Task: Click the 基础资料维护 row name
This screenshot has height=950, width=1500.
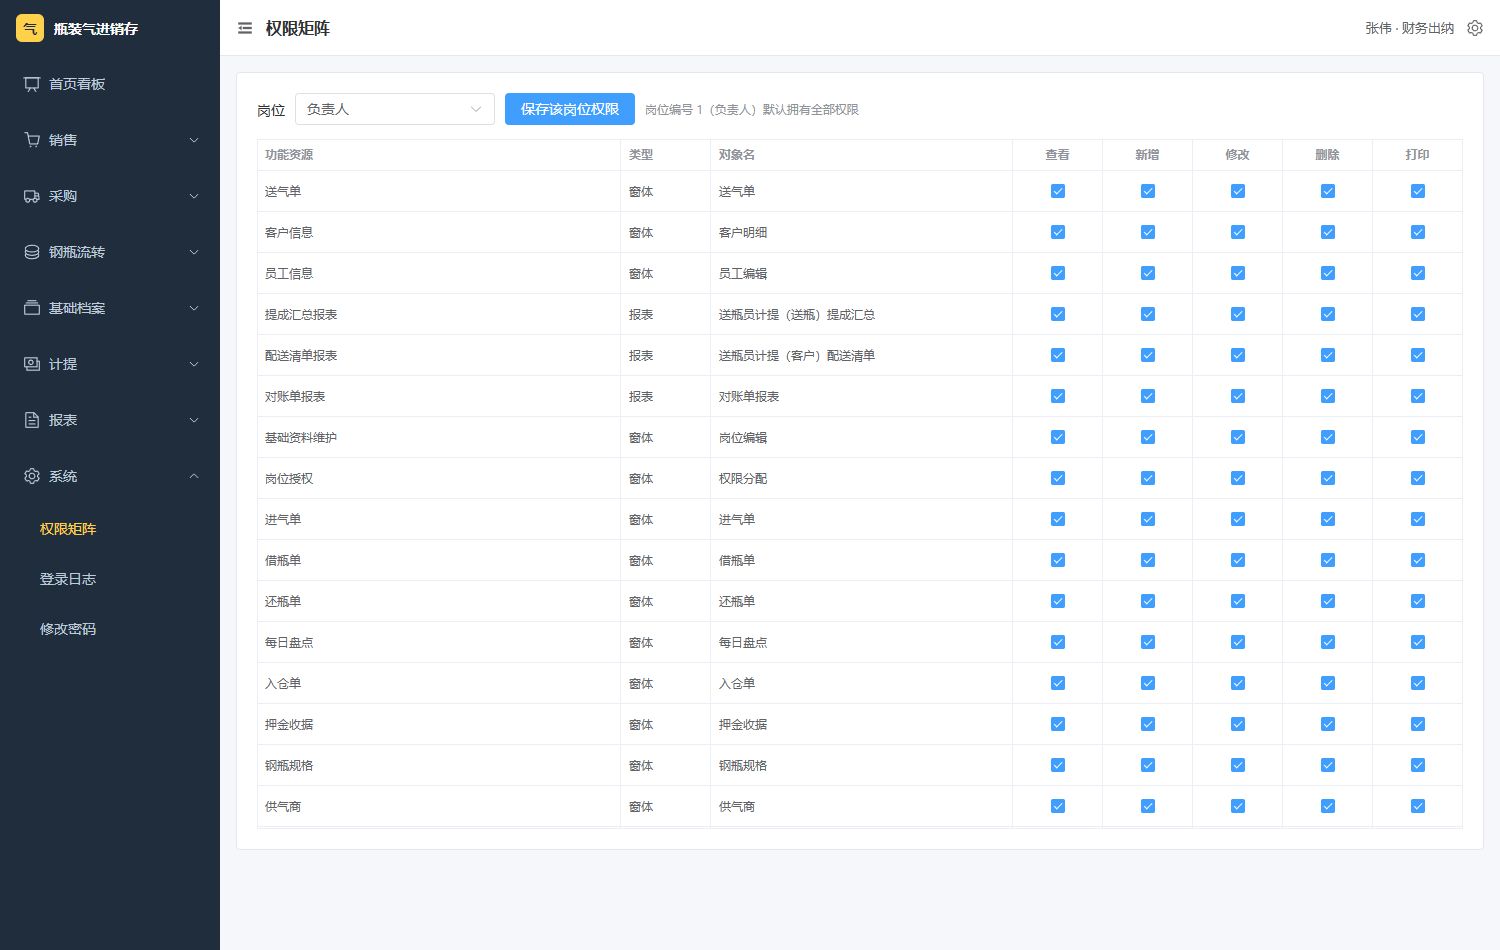Action: [301, 438]
